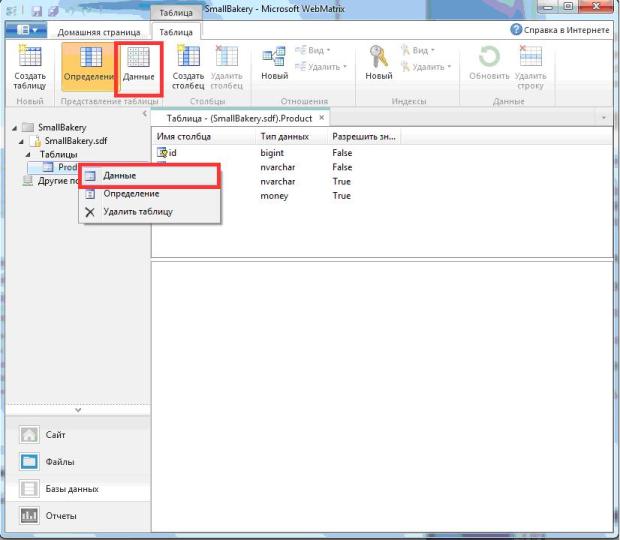Collapse the SmallBakery root tree node

pos(14,128)
